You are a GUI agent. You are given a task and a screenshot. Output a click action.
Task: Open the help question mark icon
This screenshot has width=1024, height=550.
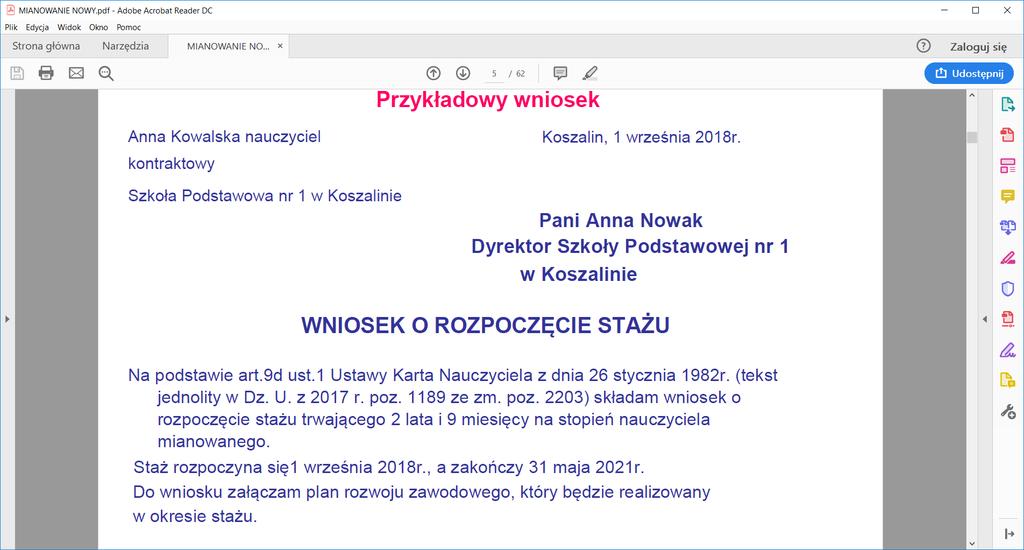pos(923,46)
